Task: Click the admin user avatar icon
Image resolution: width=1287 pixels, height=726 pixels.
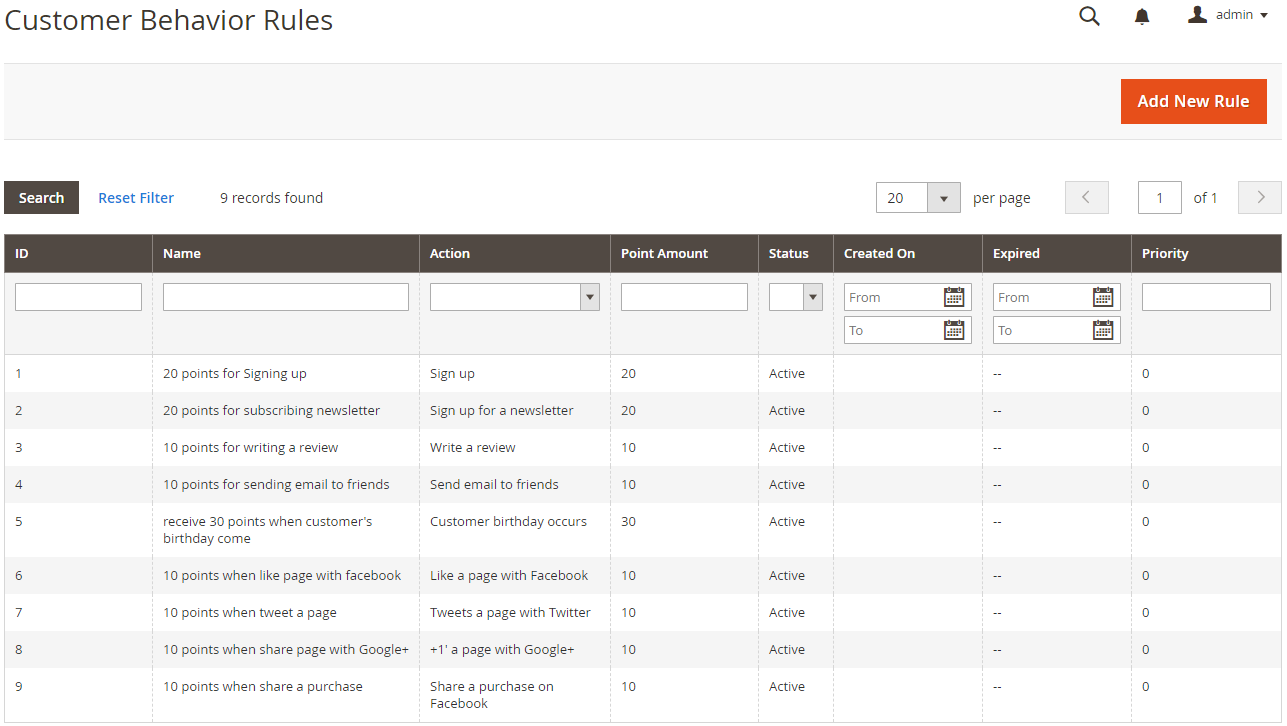Action: (x=1197, y=15)
